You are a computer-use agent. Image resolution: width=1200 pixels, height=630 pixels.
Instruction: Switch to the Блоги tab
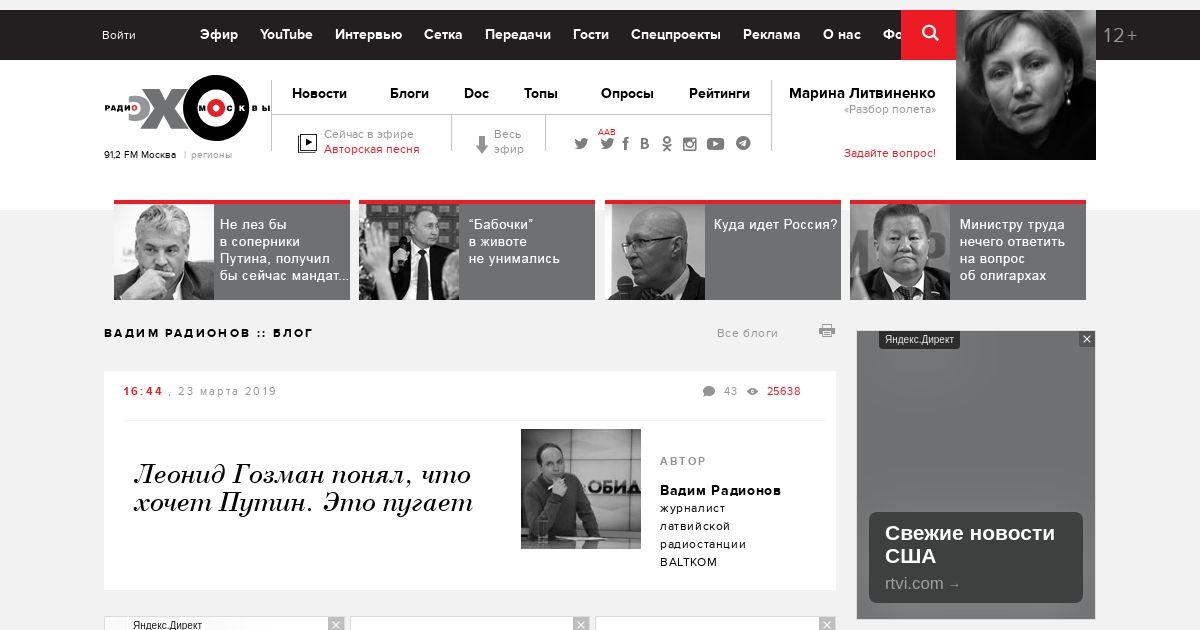(409, 93)
